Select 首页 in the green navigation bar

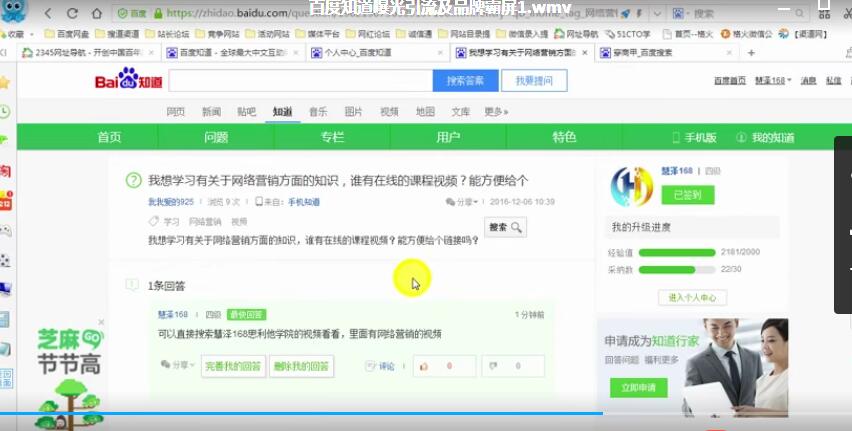coord(109,137)
